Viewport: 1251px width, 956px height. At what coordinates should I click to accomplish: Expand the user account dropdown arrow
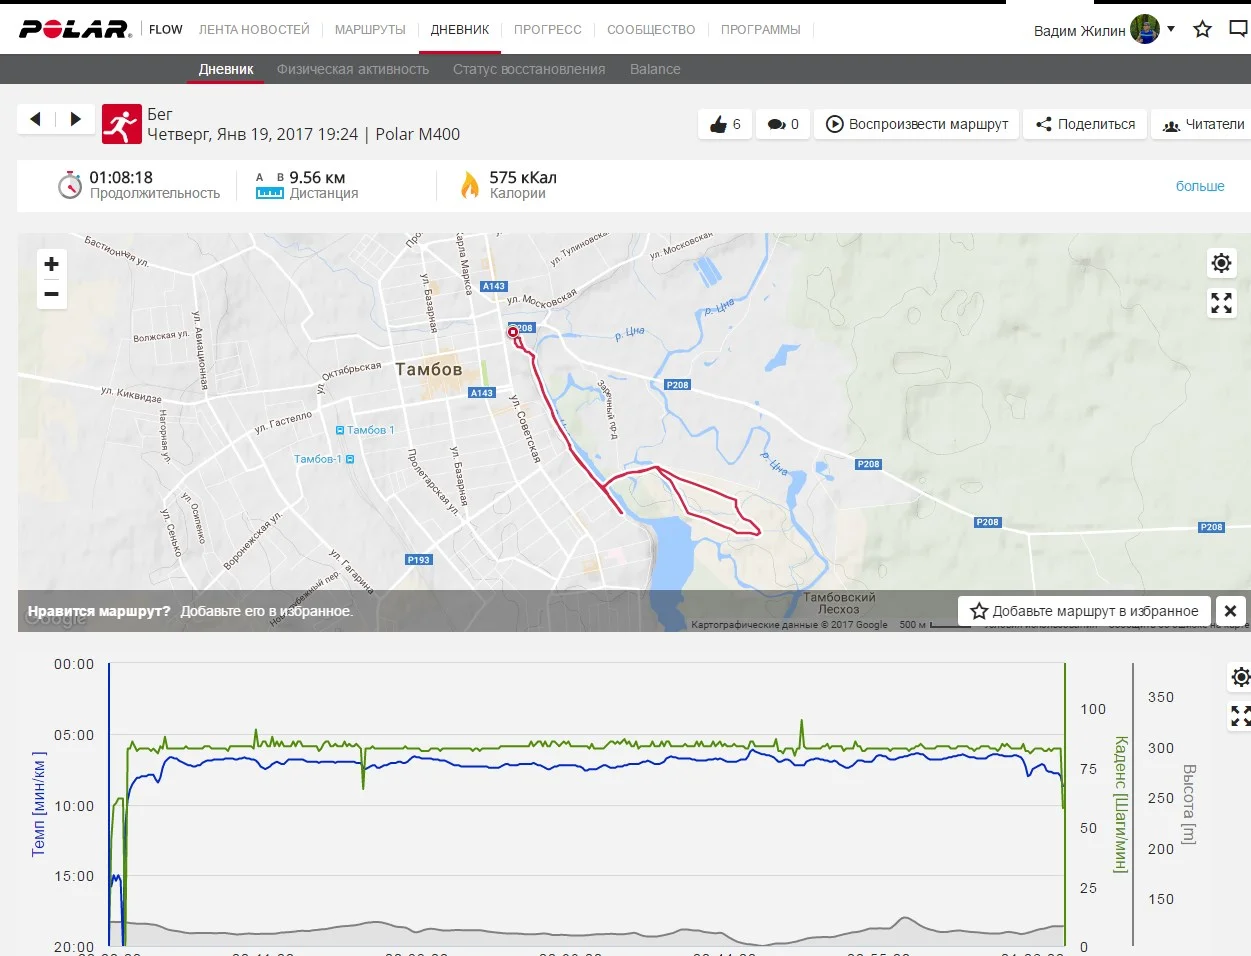pyautogui.click(x=1171, y=29)
